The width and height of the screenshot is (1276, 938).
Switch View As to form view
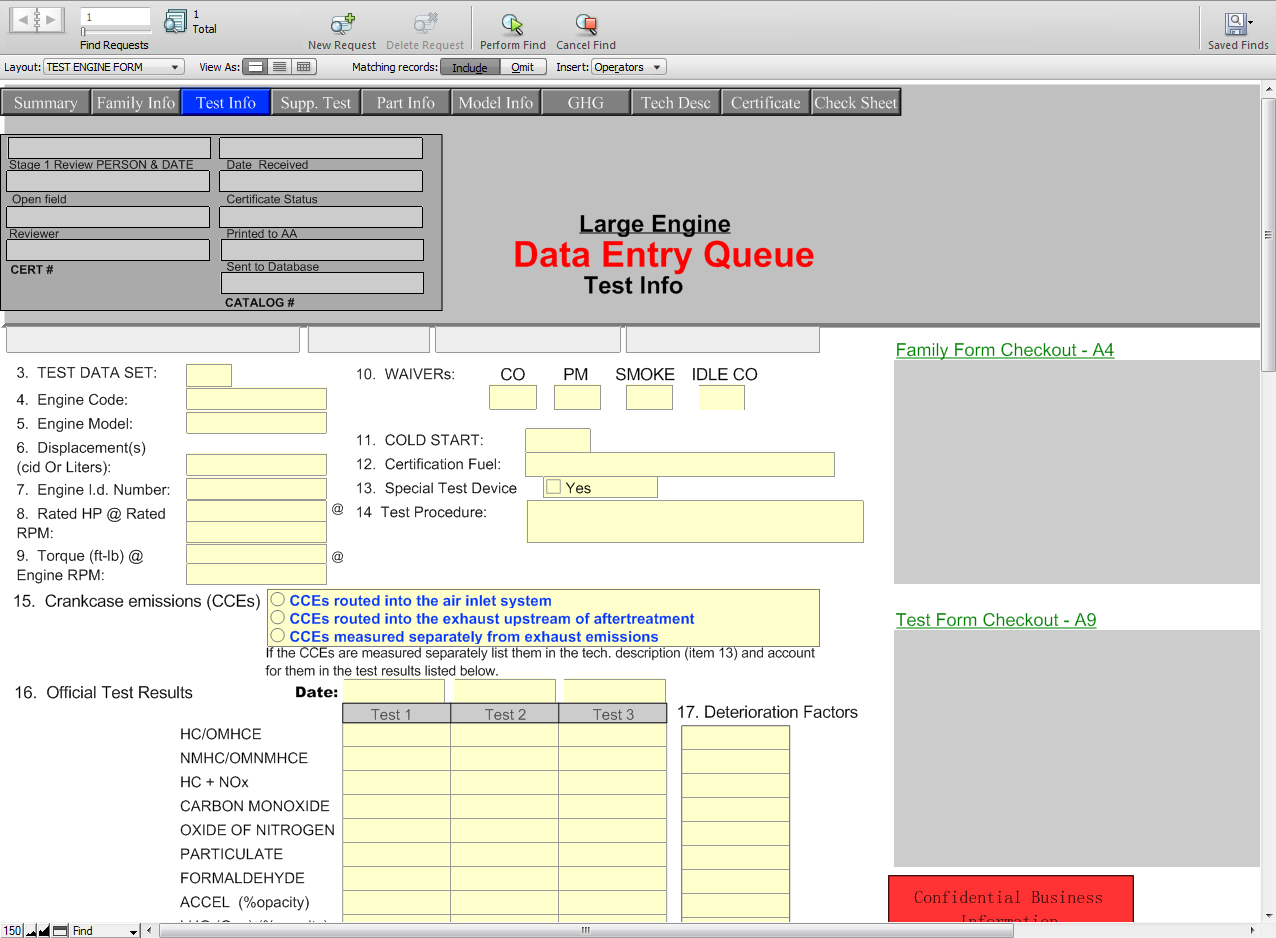(255, 67)
